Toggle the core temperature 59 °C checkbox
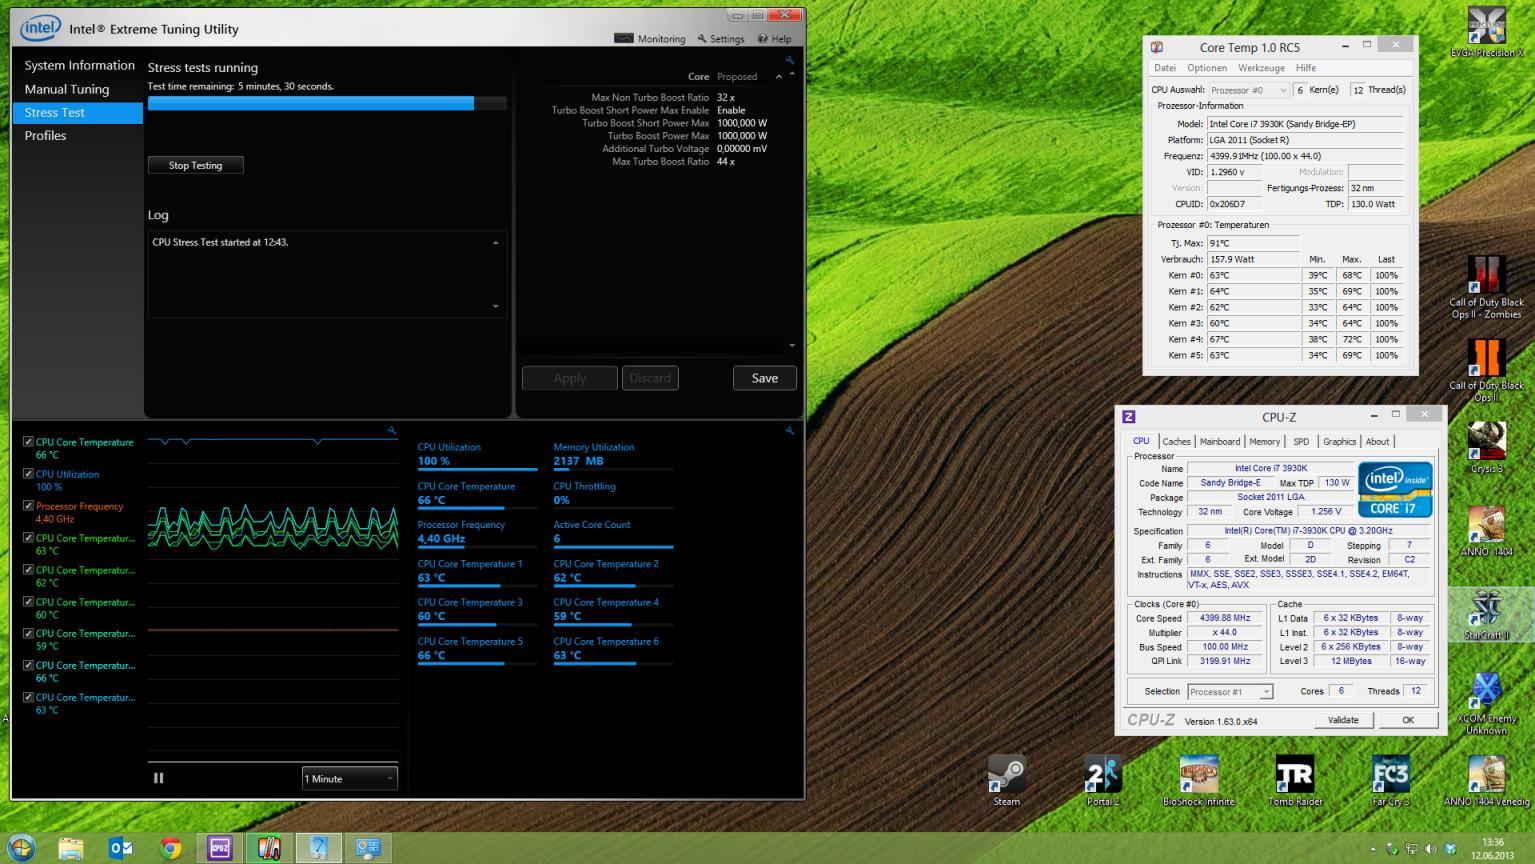The width and height of the screenshot is (1535, 864). coord(28,633)
